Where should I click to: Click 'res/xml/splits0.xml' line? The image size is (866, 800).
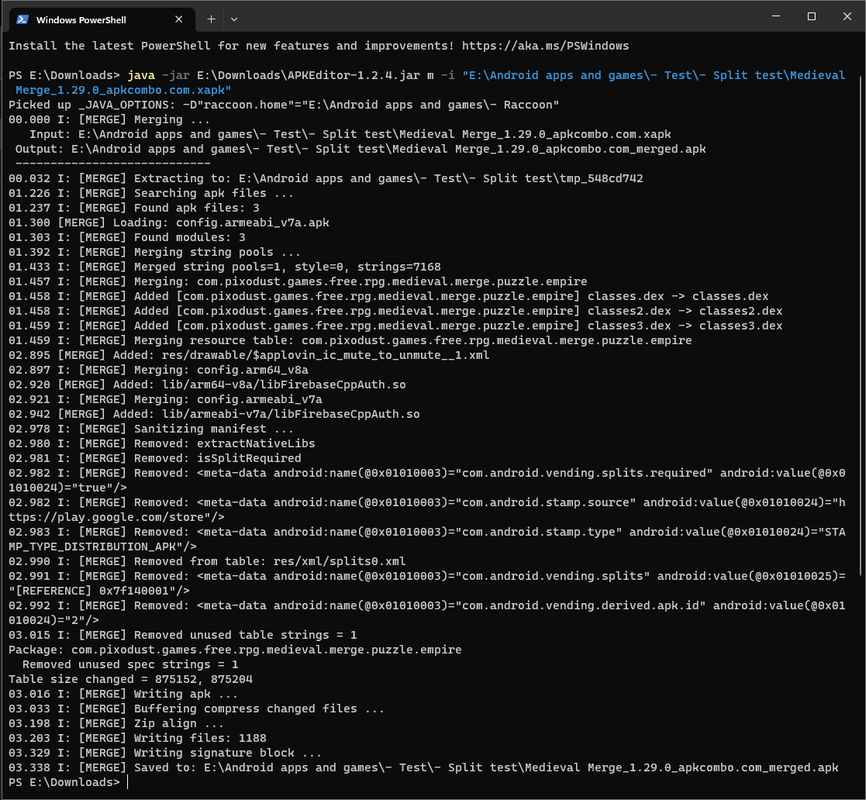(x=207, y=561)
